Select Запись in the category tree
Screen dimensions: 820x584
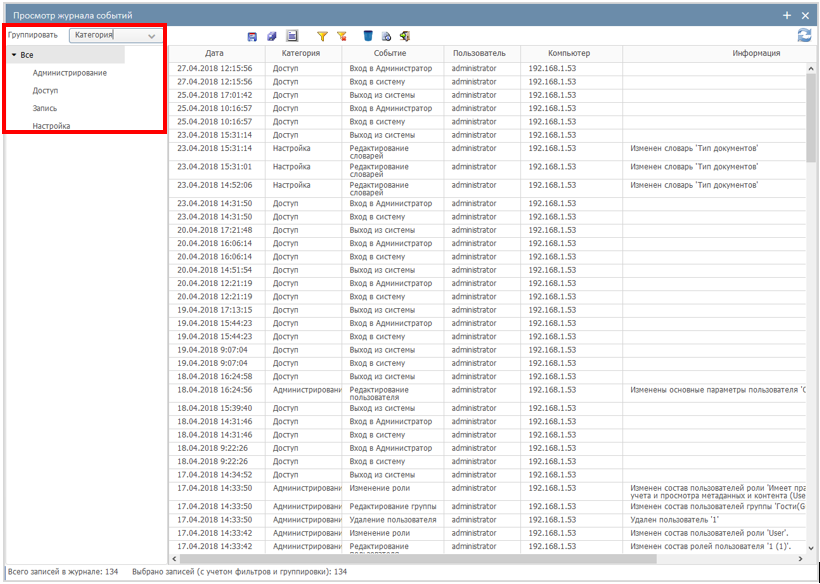click(x=46, y=108)
